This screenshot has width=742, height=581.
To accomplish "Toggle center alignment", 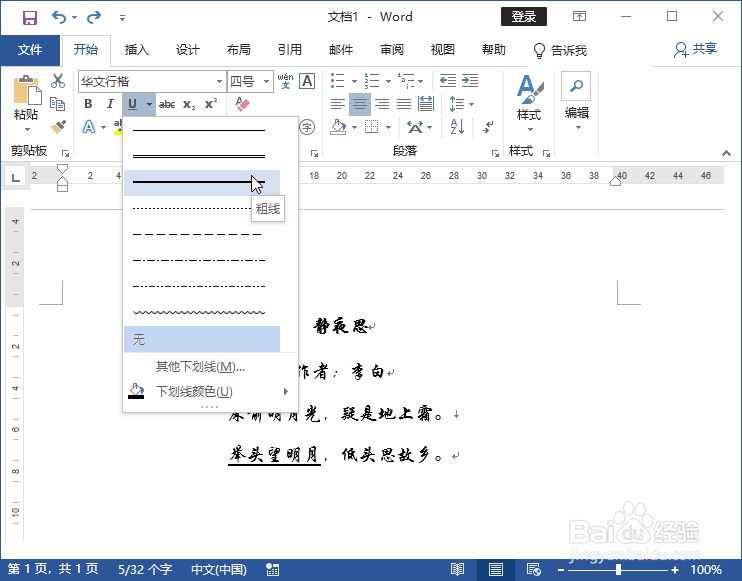I will coord(360,104).
